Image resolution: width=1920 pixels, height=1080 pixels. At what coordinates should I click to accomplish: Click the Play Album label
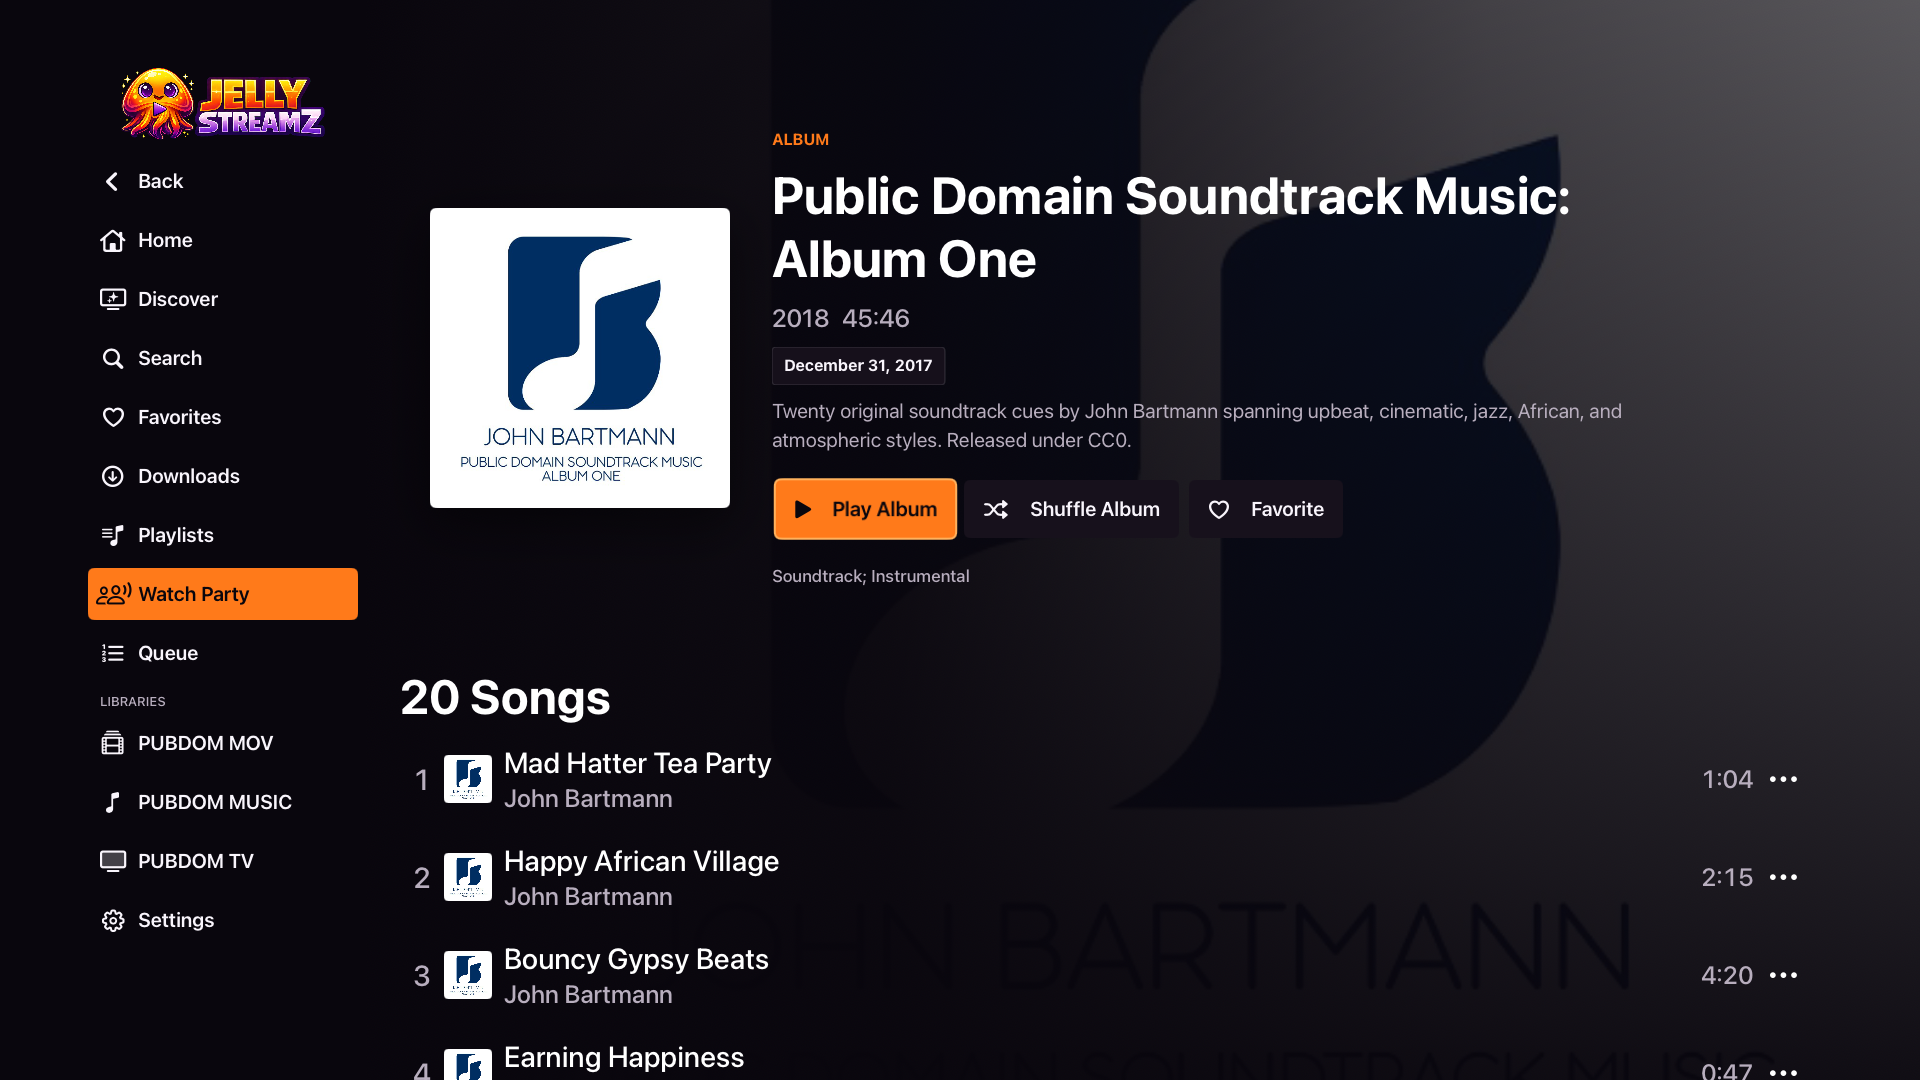(x=884, y=509)
